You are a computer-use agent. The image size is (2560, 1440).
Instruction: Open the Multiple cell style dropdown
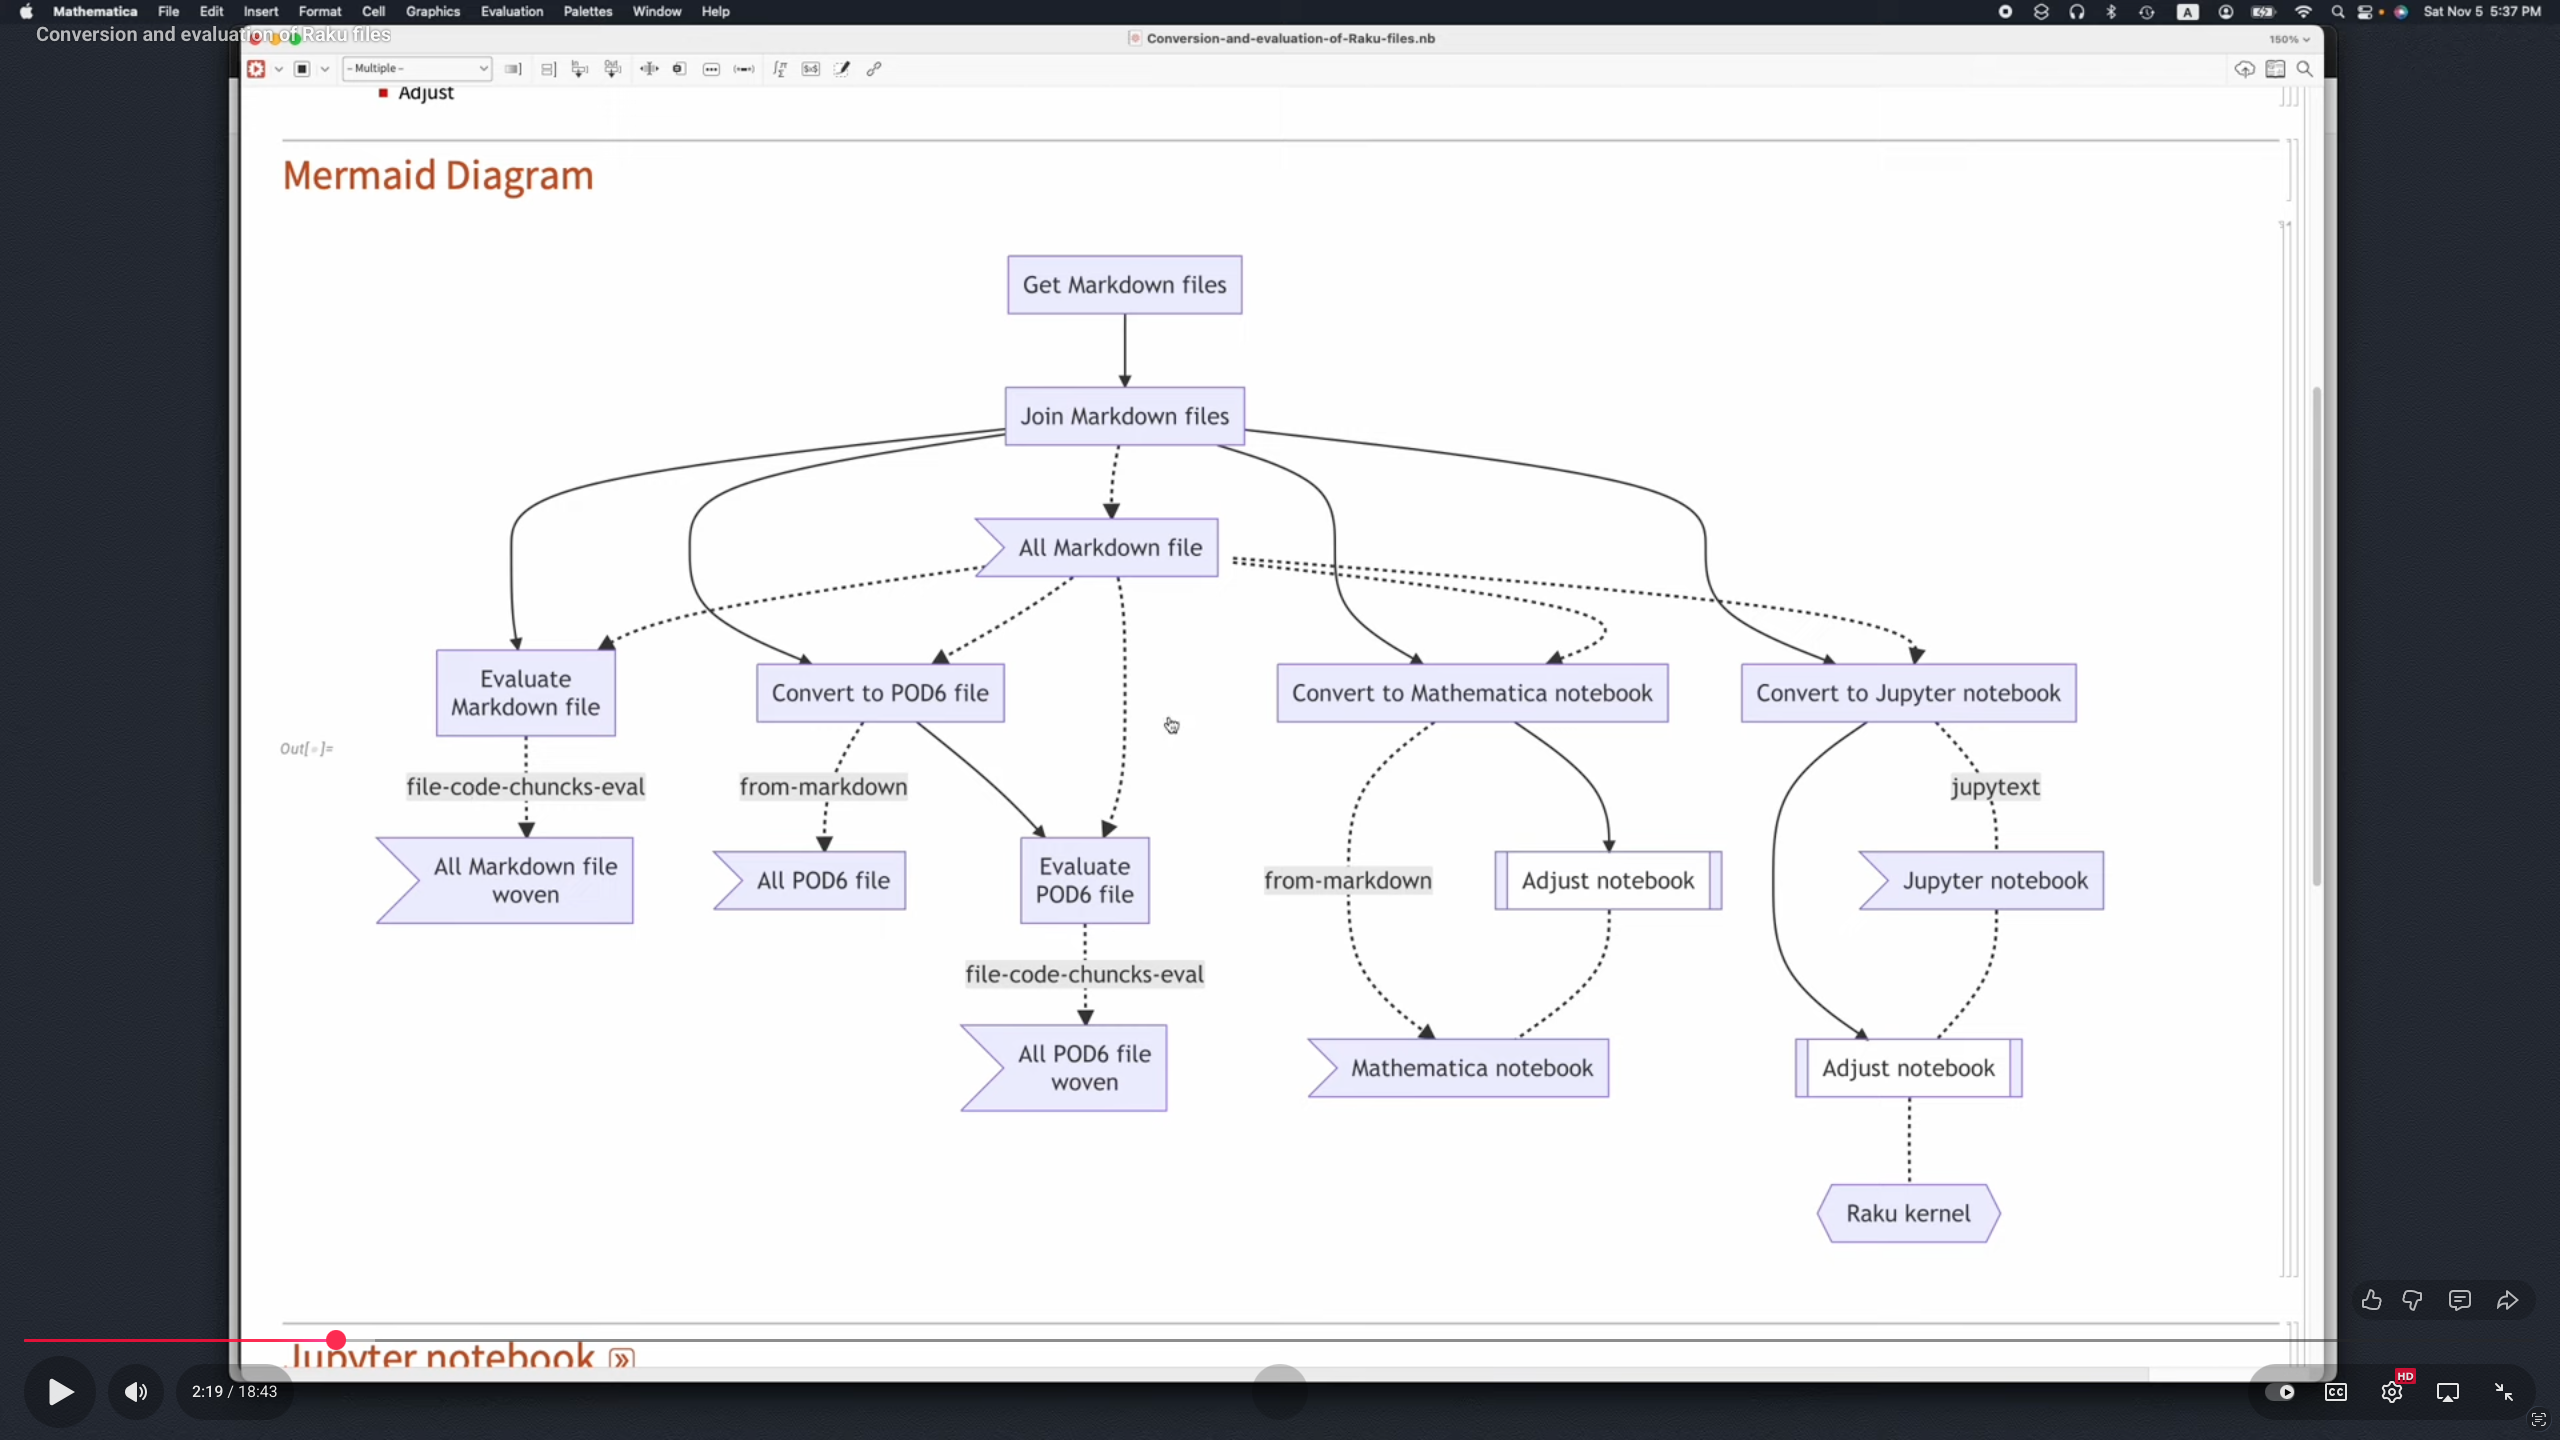[x=417, y=69]
